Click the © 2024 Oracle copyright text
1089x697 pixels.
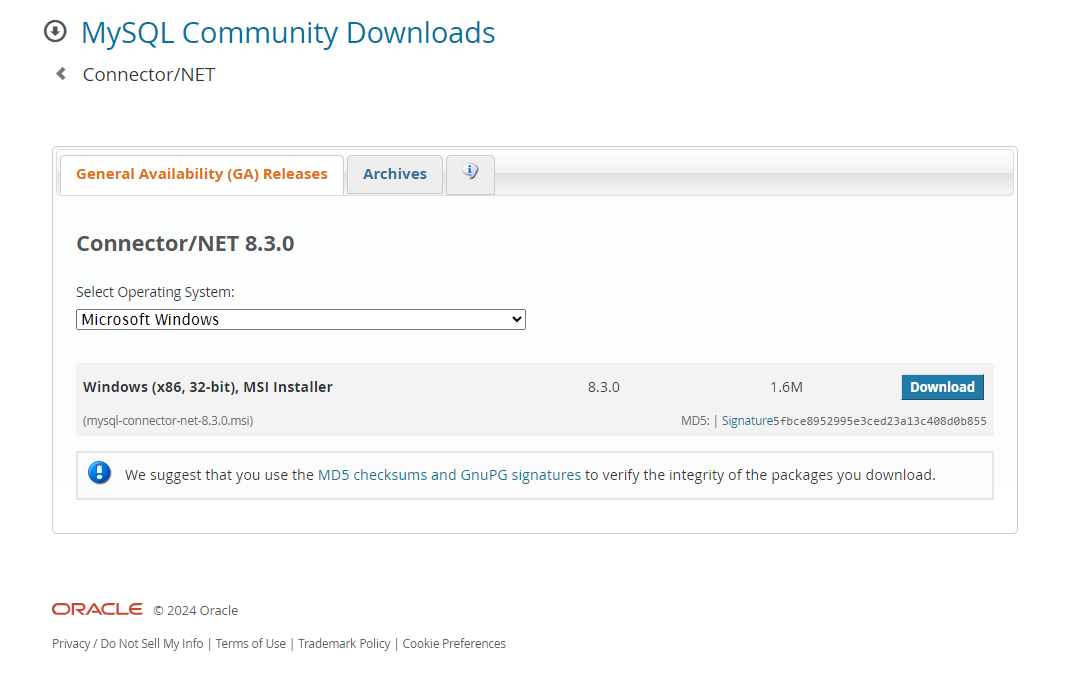pyautogui.click(x=196, y=610)
